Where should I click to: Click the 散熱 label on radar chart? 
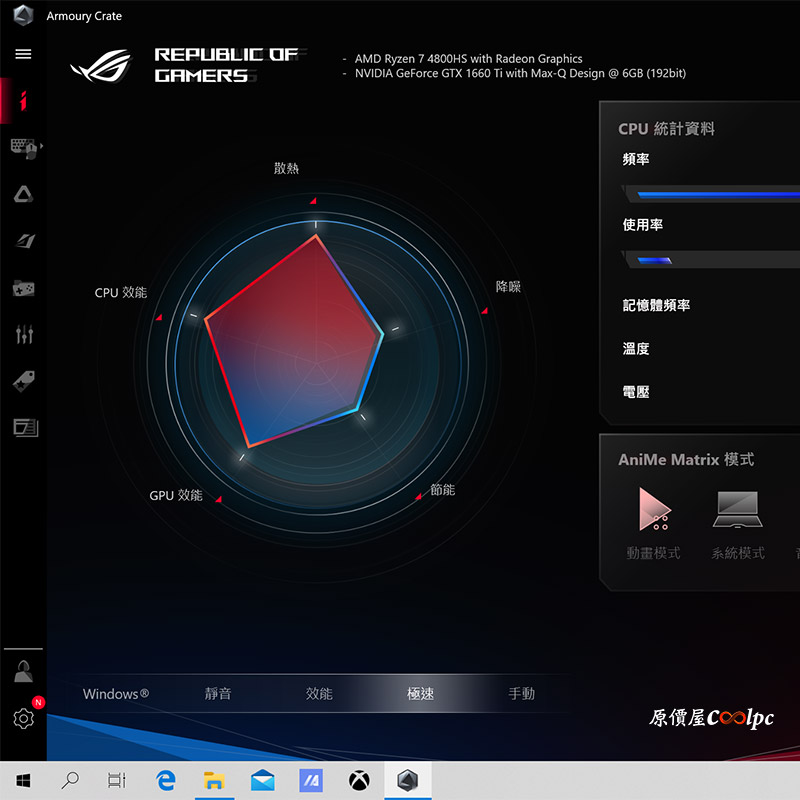point(286,168)
